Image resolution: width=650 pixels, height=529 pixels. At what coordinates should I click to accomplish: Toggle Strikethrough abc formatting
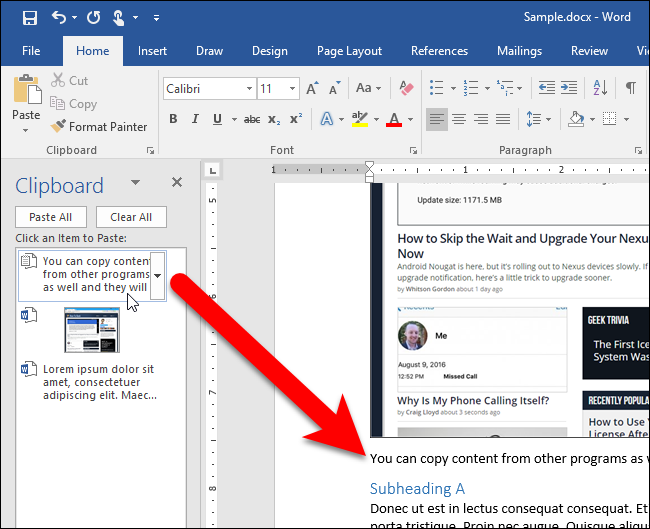[252, 119]
